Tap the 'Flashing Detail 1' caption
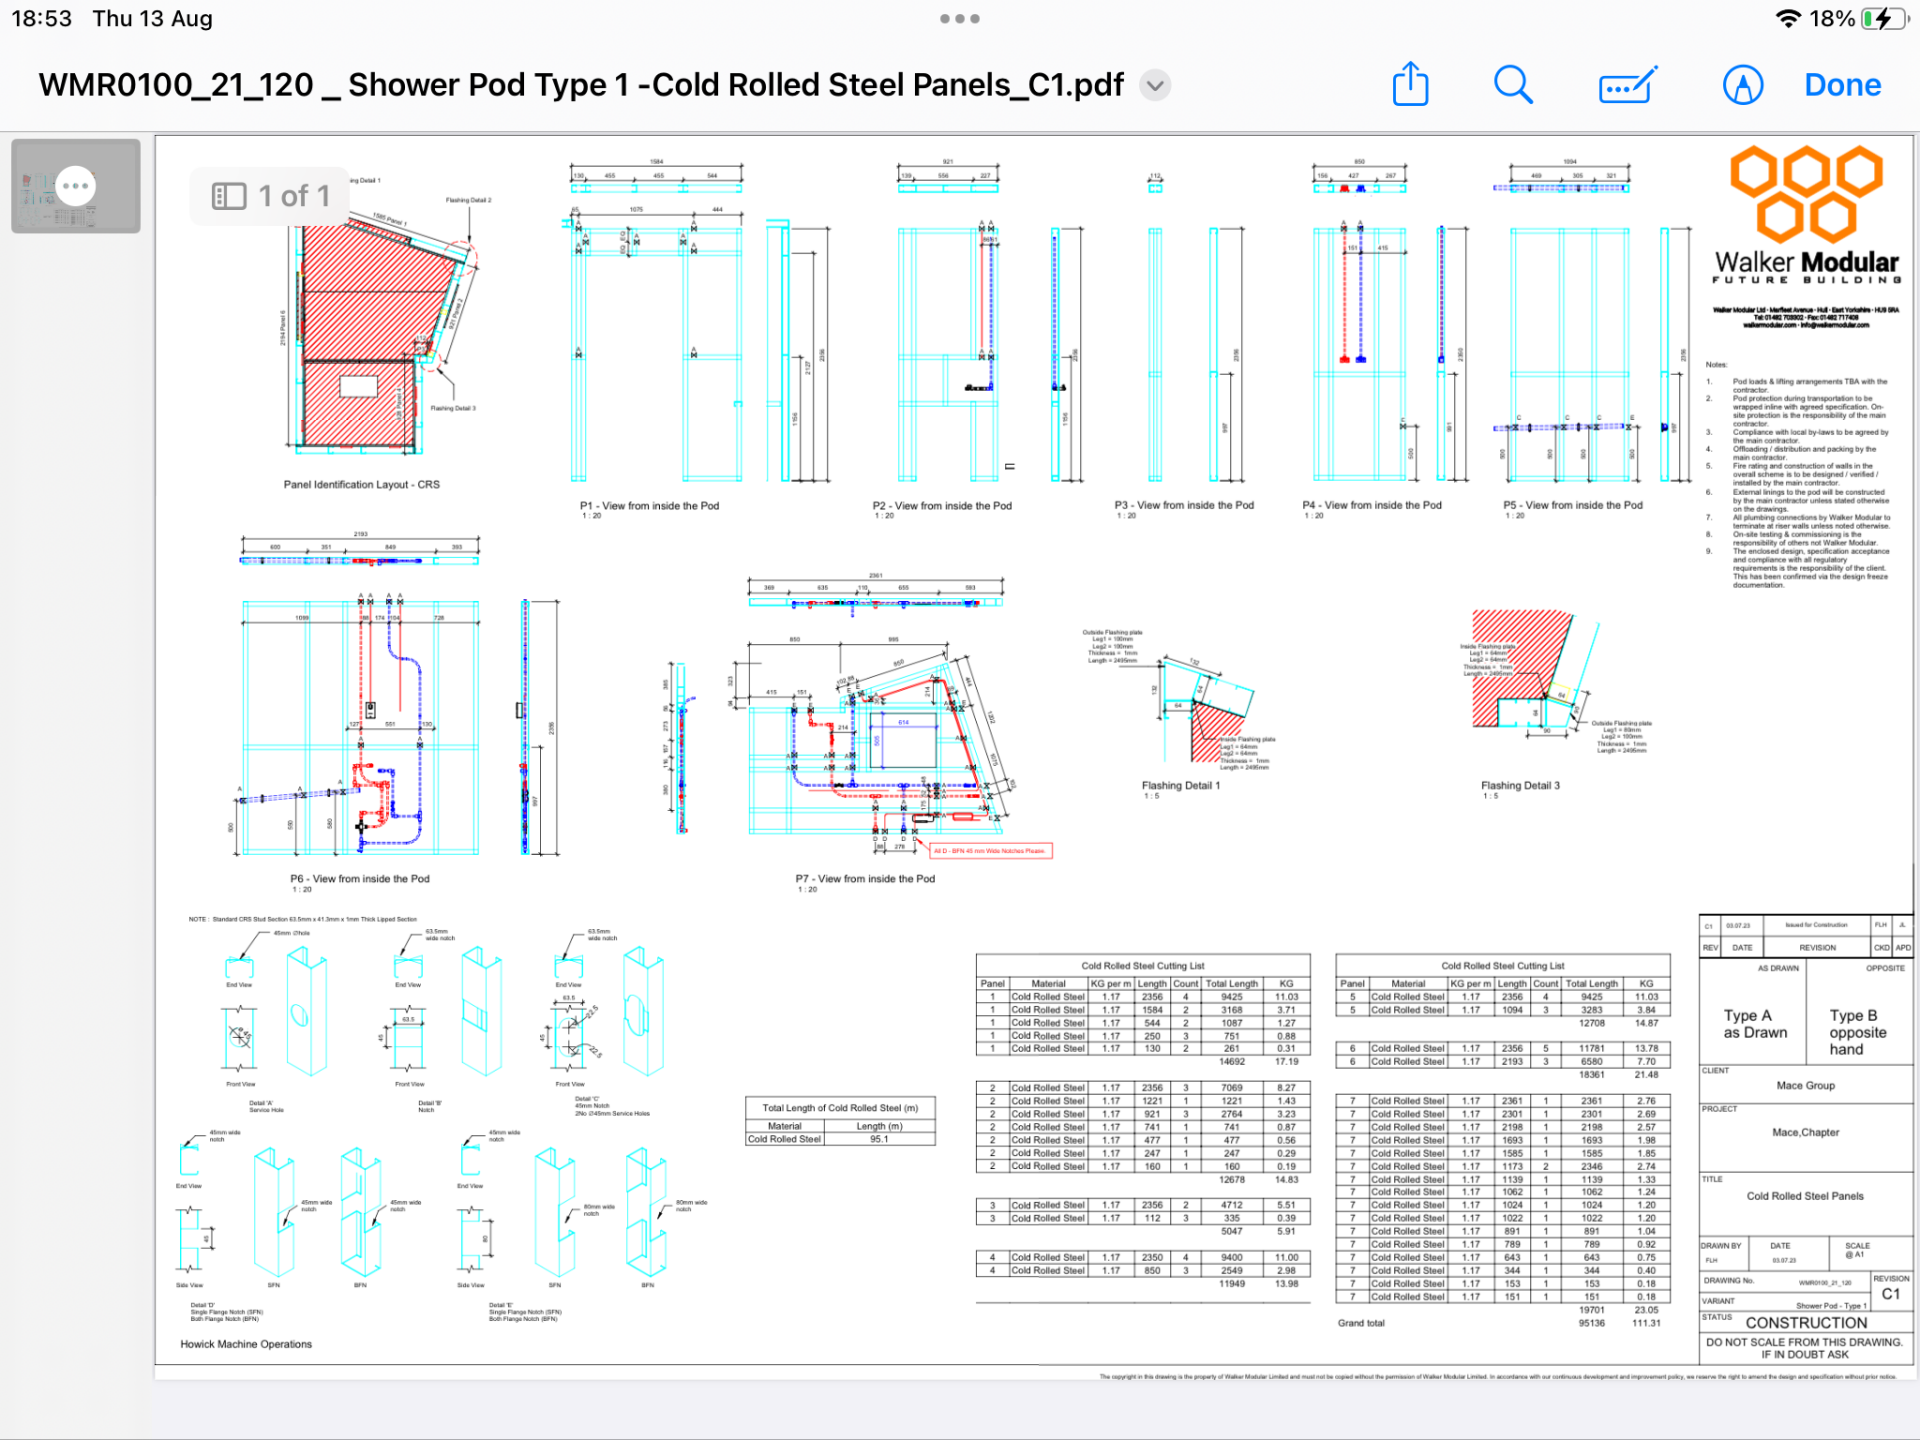Screen dimensions: 1920x1440 click(x=1181, y=785)
